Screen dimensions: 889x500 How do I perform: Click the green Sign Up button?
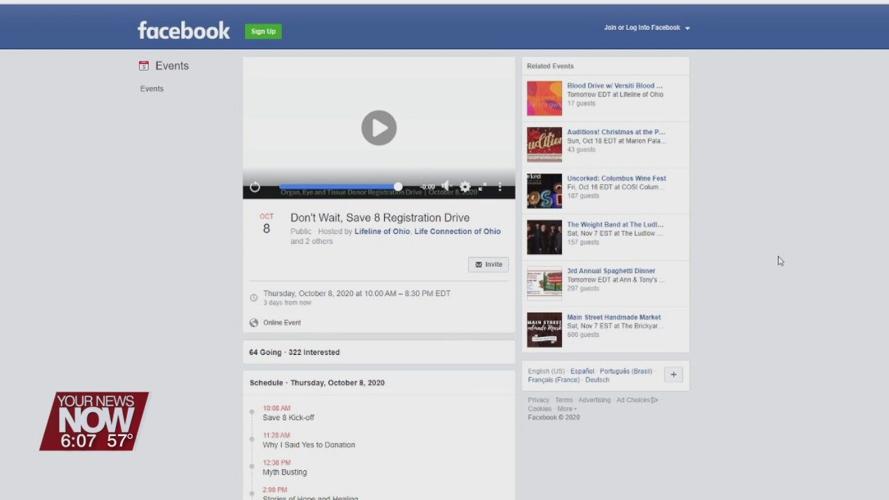pos(263,31)
